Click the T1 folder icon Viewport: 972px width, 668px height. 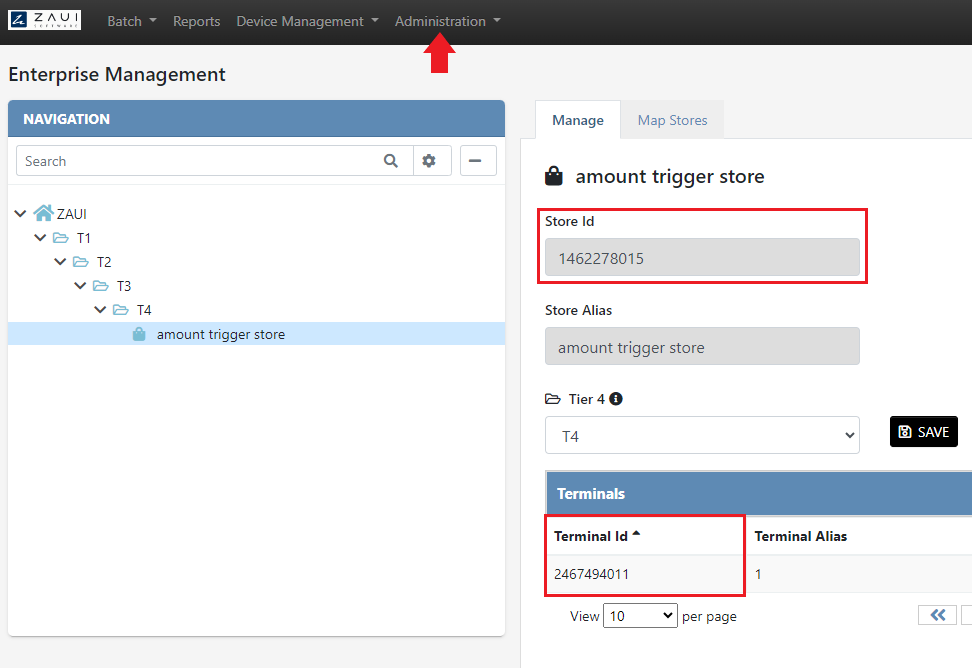61,238
